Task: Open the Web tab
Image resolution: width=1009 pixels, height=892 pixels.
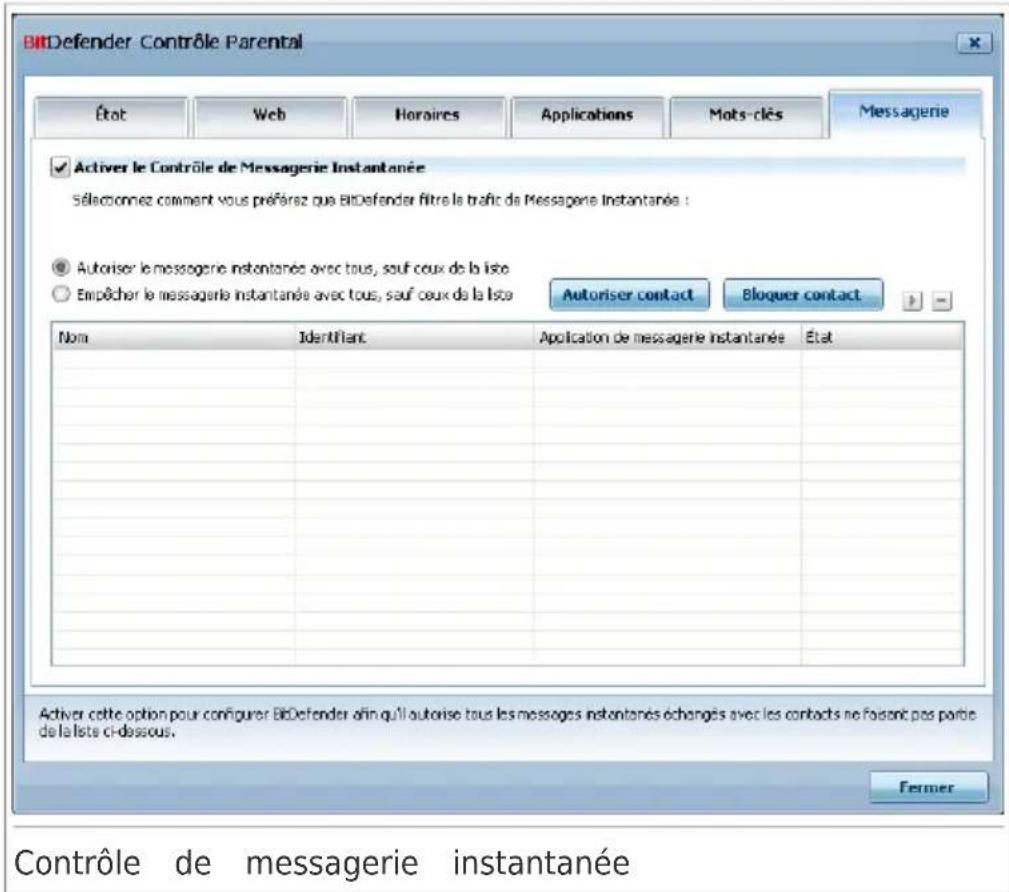Action: [x=270, y=116]
